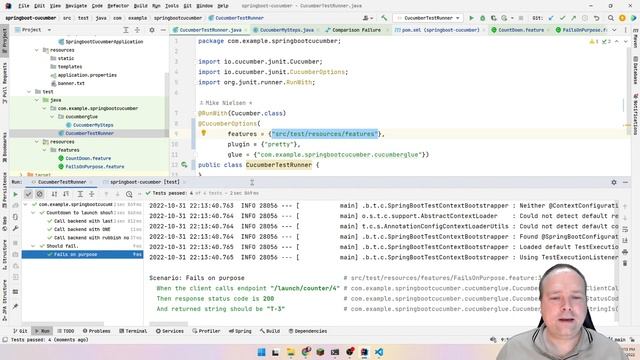Open the Refactor menu

point(118,6)
